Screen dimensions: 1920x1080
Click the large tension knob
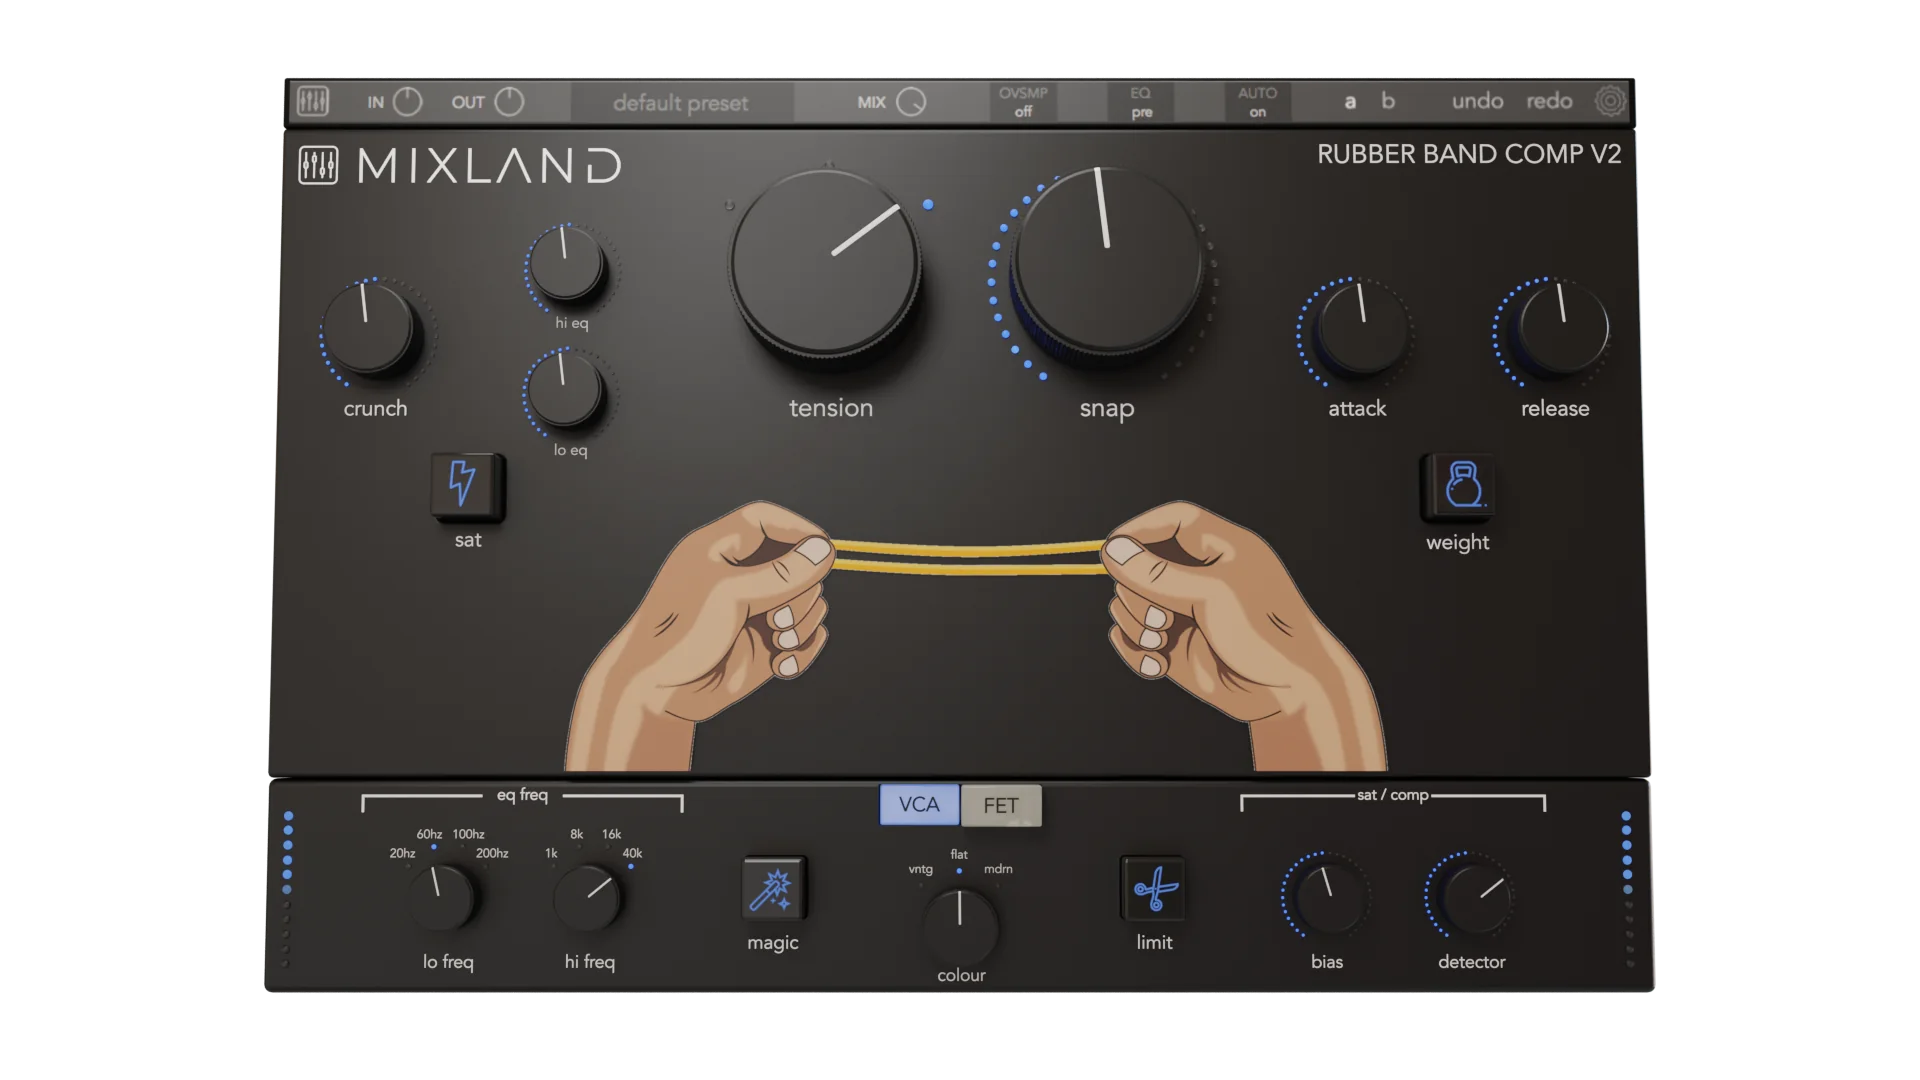pyautogui.click(x=825, y=262)
